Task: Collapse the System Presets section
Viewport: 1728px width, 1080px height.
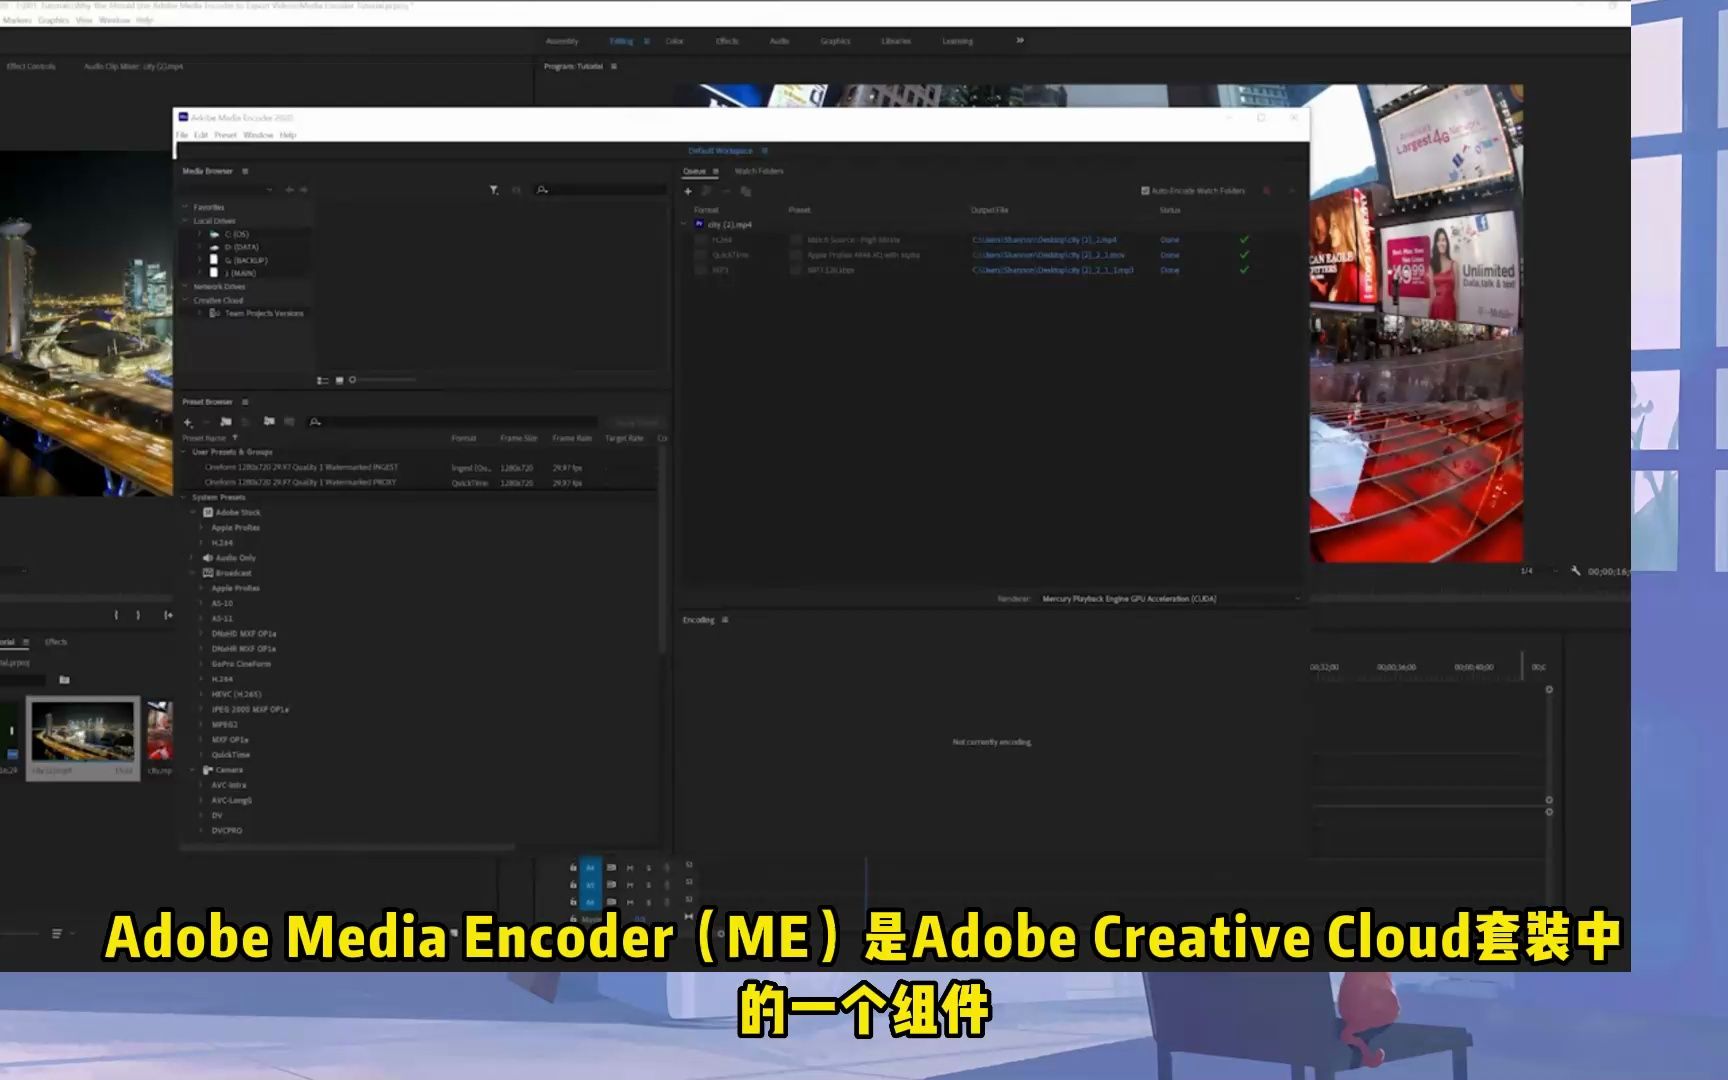Action: [184, 497]
